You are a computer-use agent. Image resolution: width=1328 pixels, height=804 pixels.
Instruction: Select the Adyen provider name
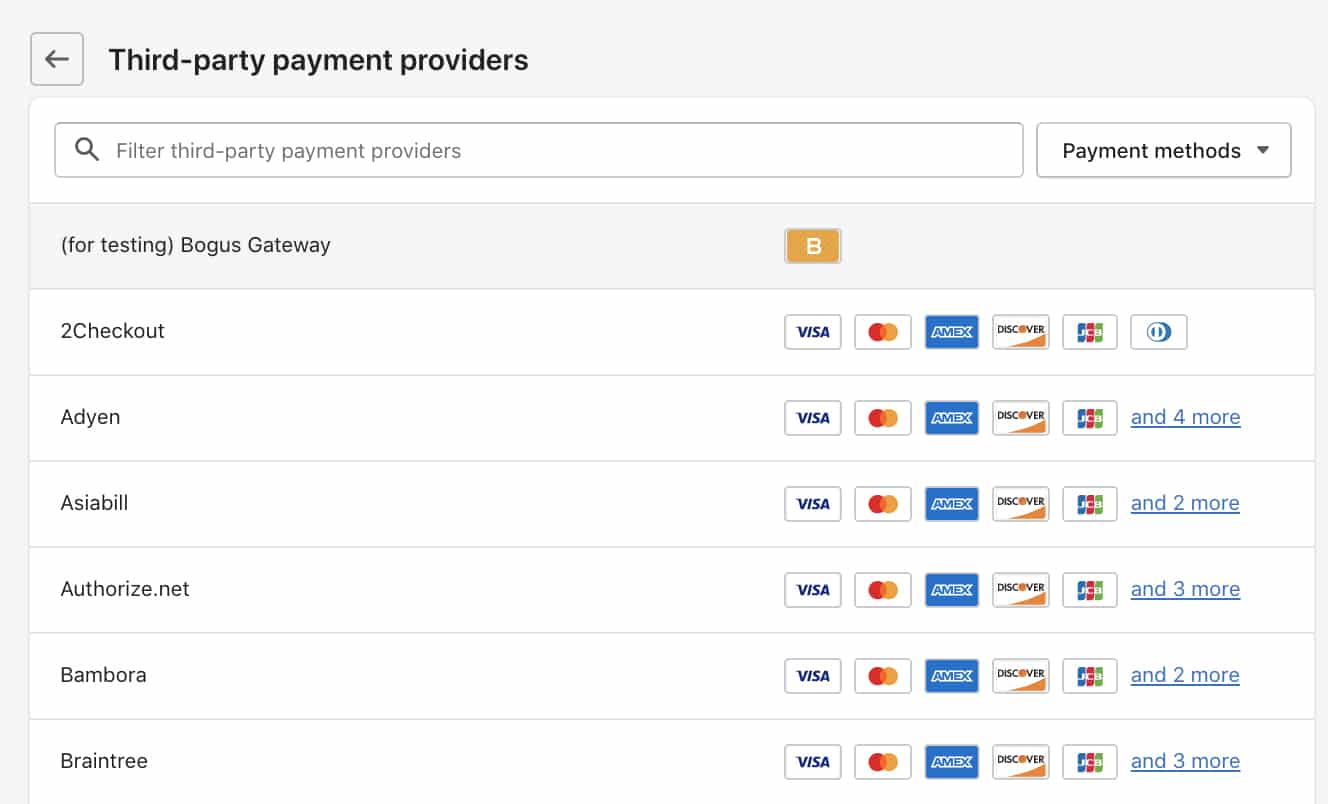click(x=90, y=417)
